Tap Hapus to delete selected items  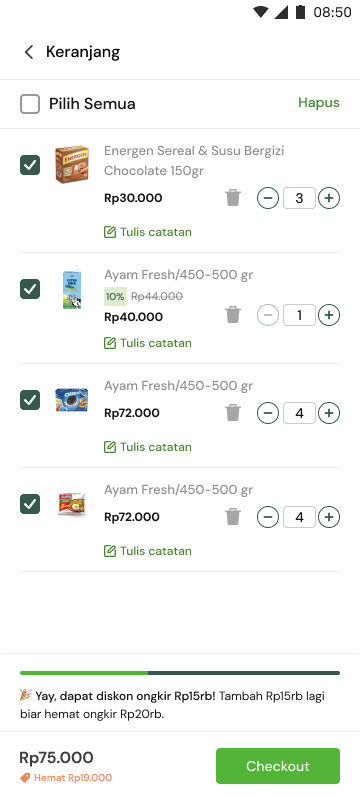(x=319, y=103)
